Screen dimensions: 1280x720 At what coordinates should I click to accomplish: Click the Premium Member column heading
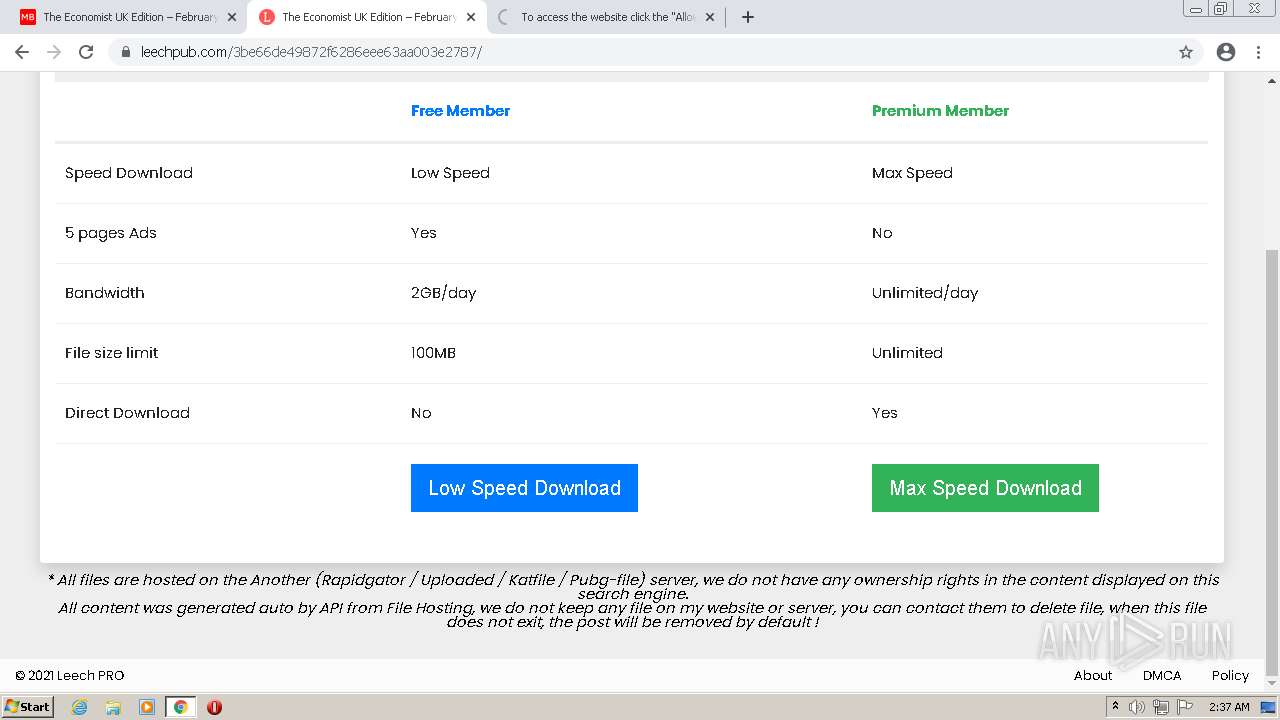[940, 111]
